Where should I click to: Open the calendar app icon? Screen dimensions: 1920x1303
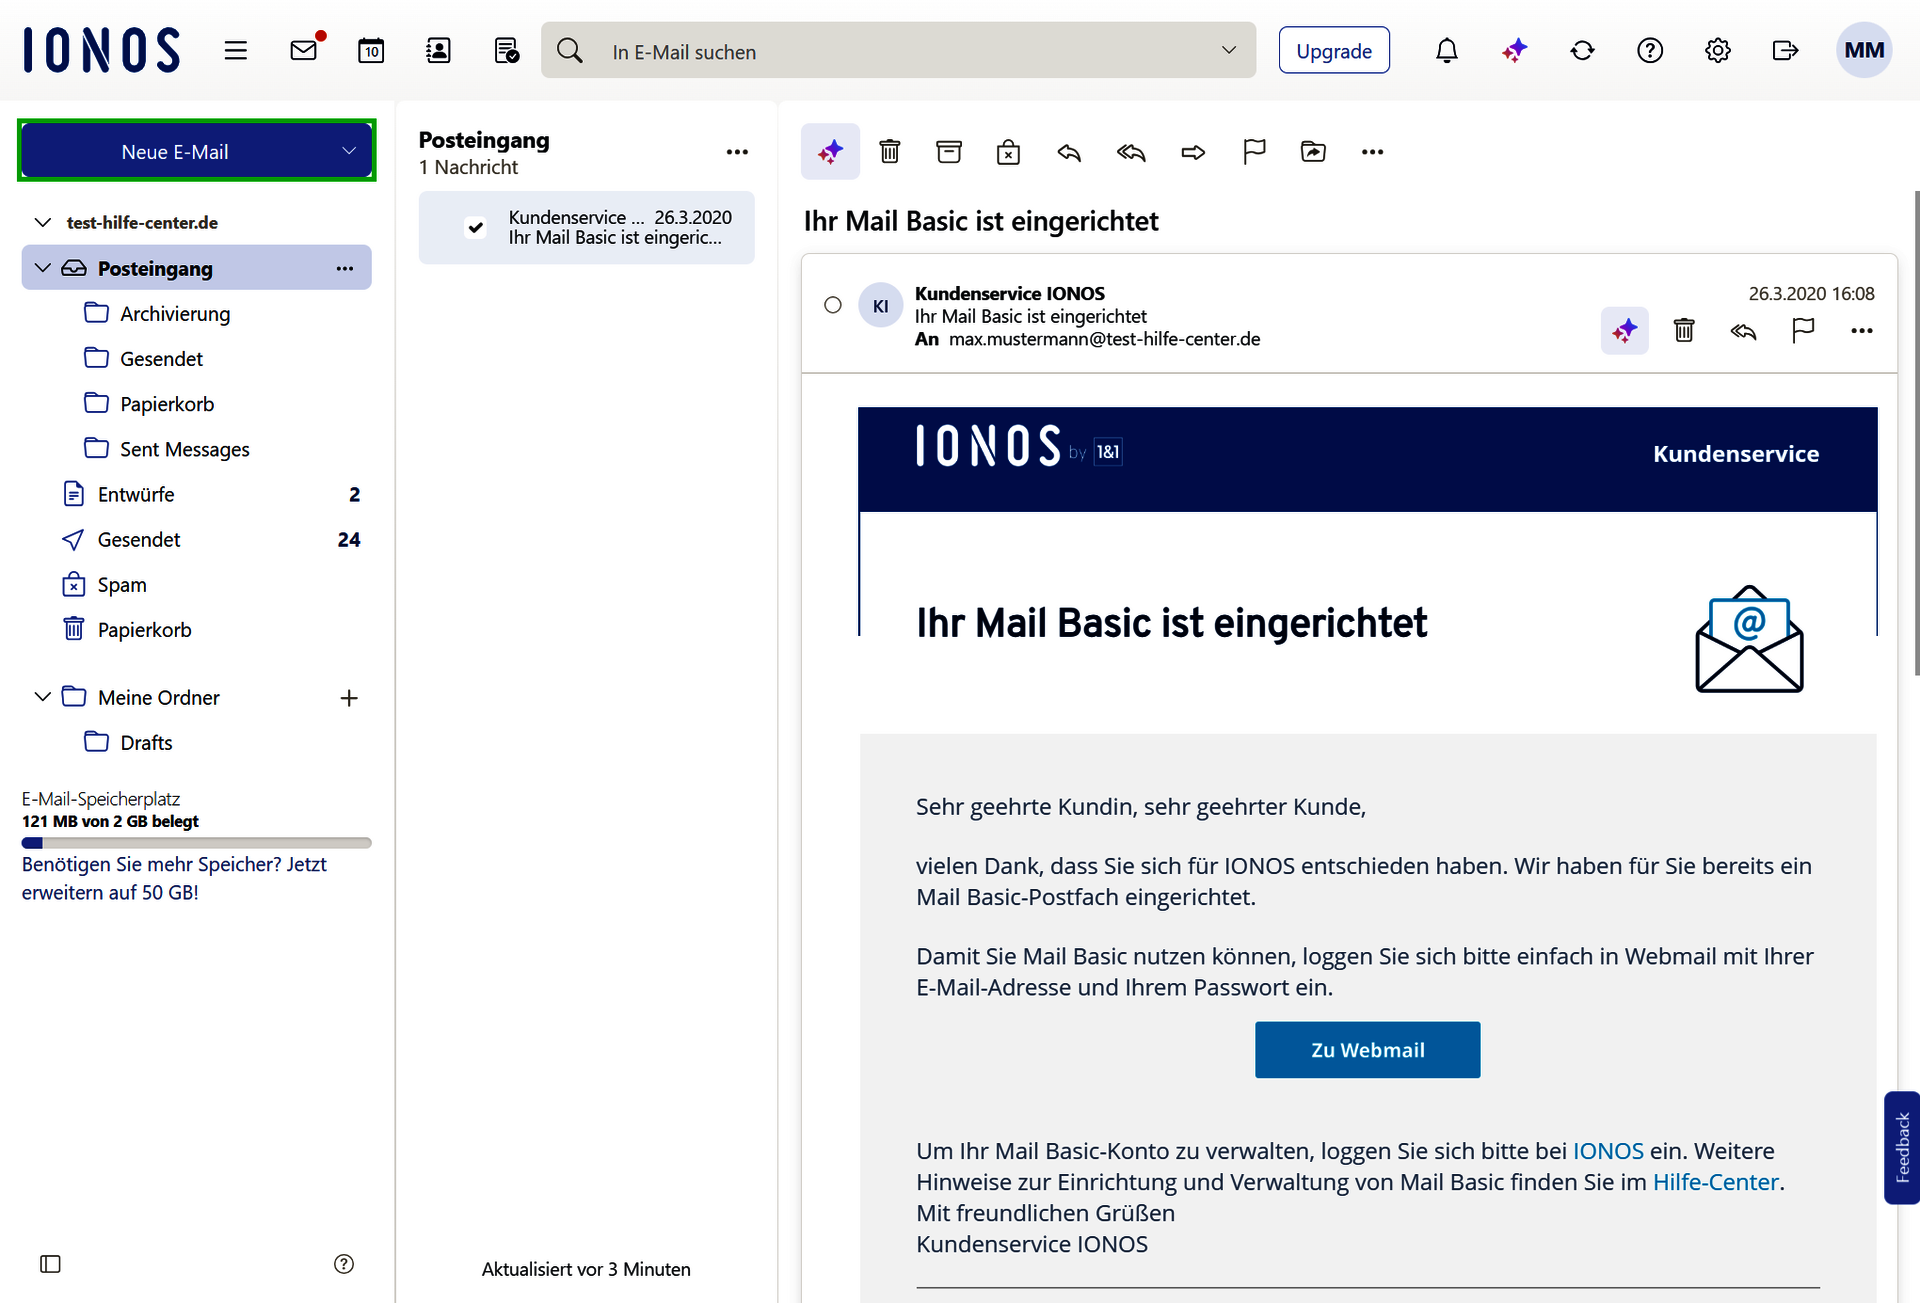pyautogui.click(x=371, y=50)
